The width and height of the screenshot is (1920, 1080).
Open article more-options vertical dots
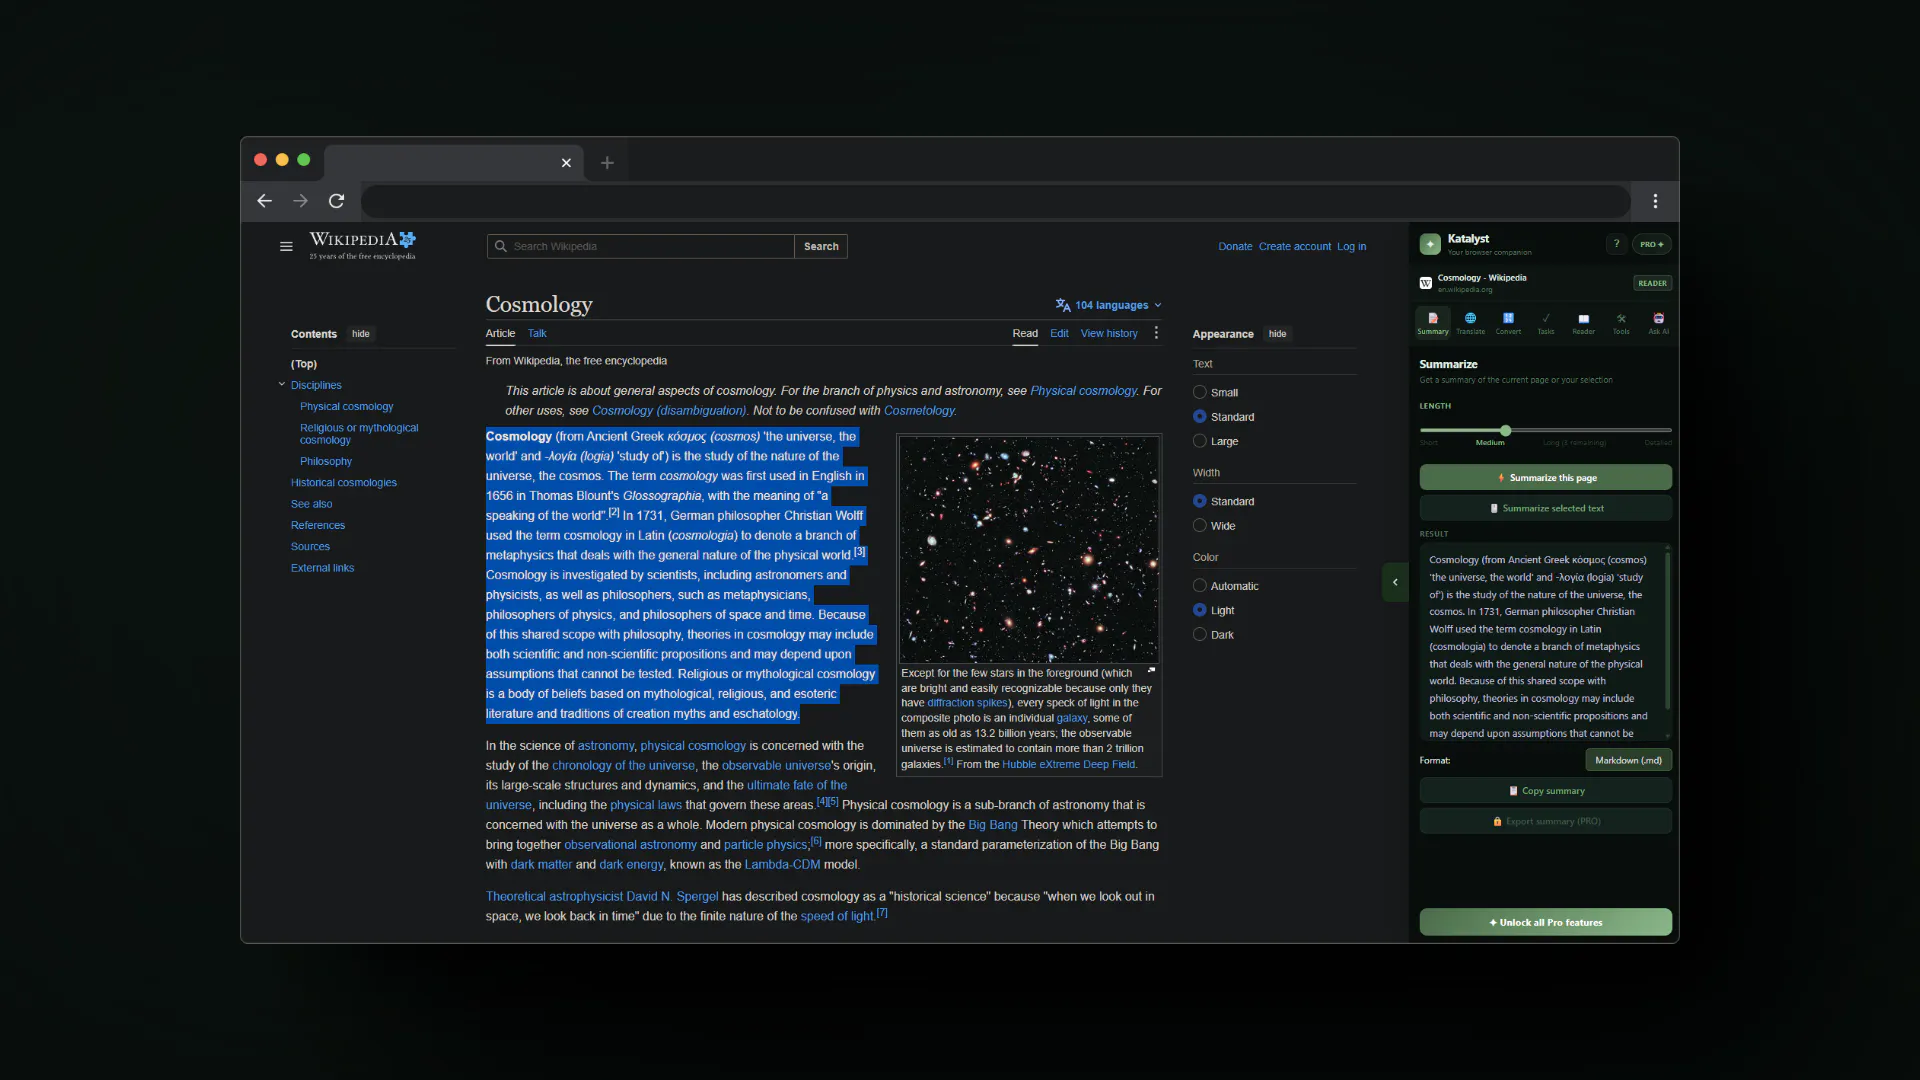coord(1156,333)
